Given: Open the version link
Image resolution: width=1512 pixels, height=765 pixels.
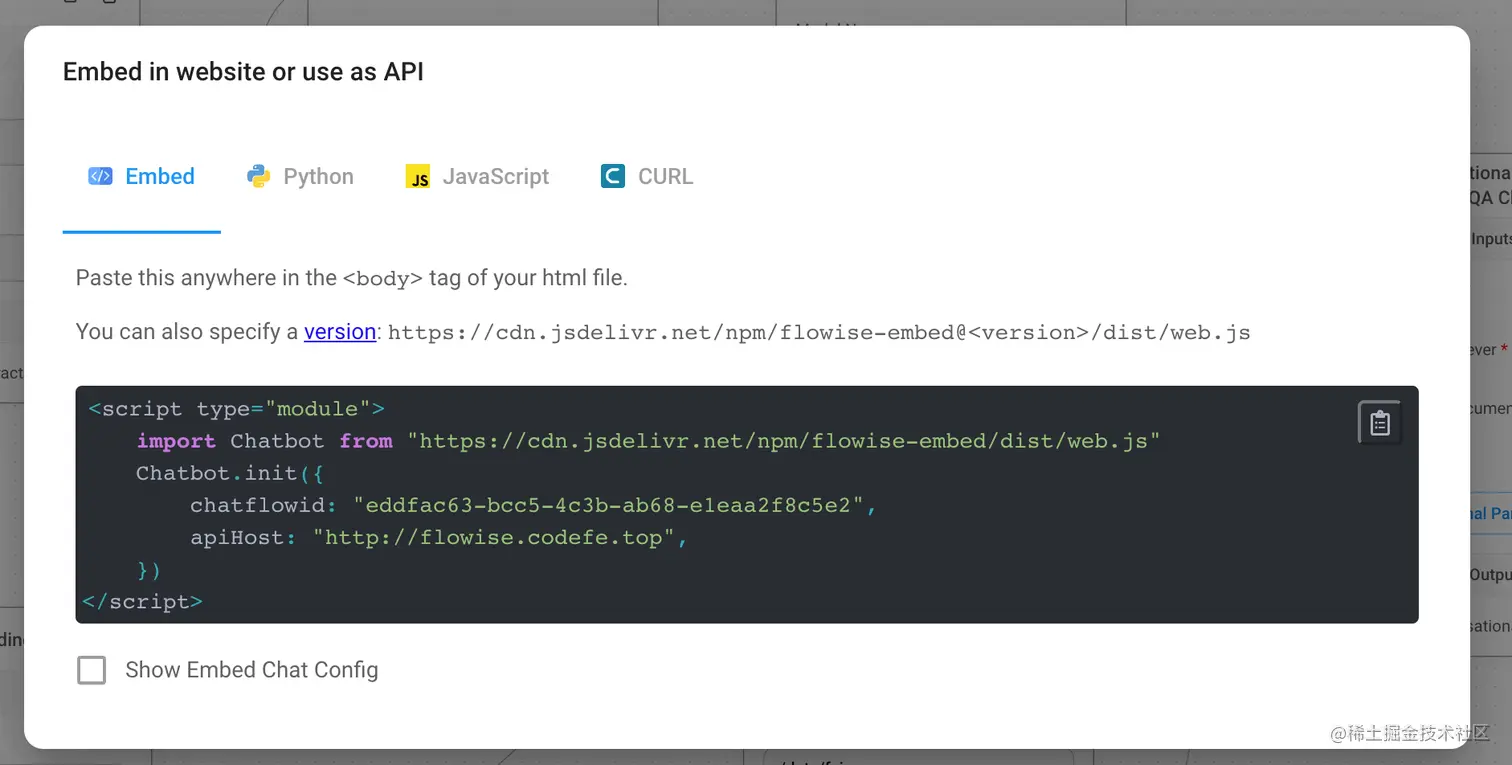Looking at the screenshot, I should (x=340, y=332).
